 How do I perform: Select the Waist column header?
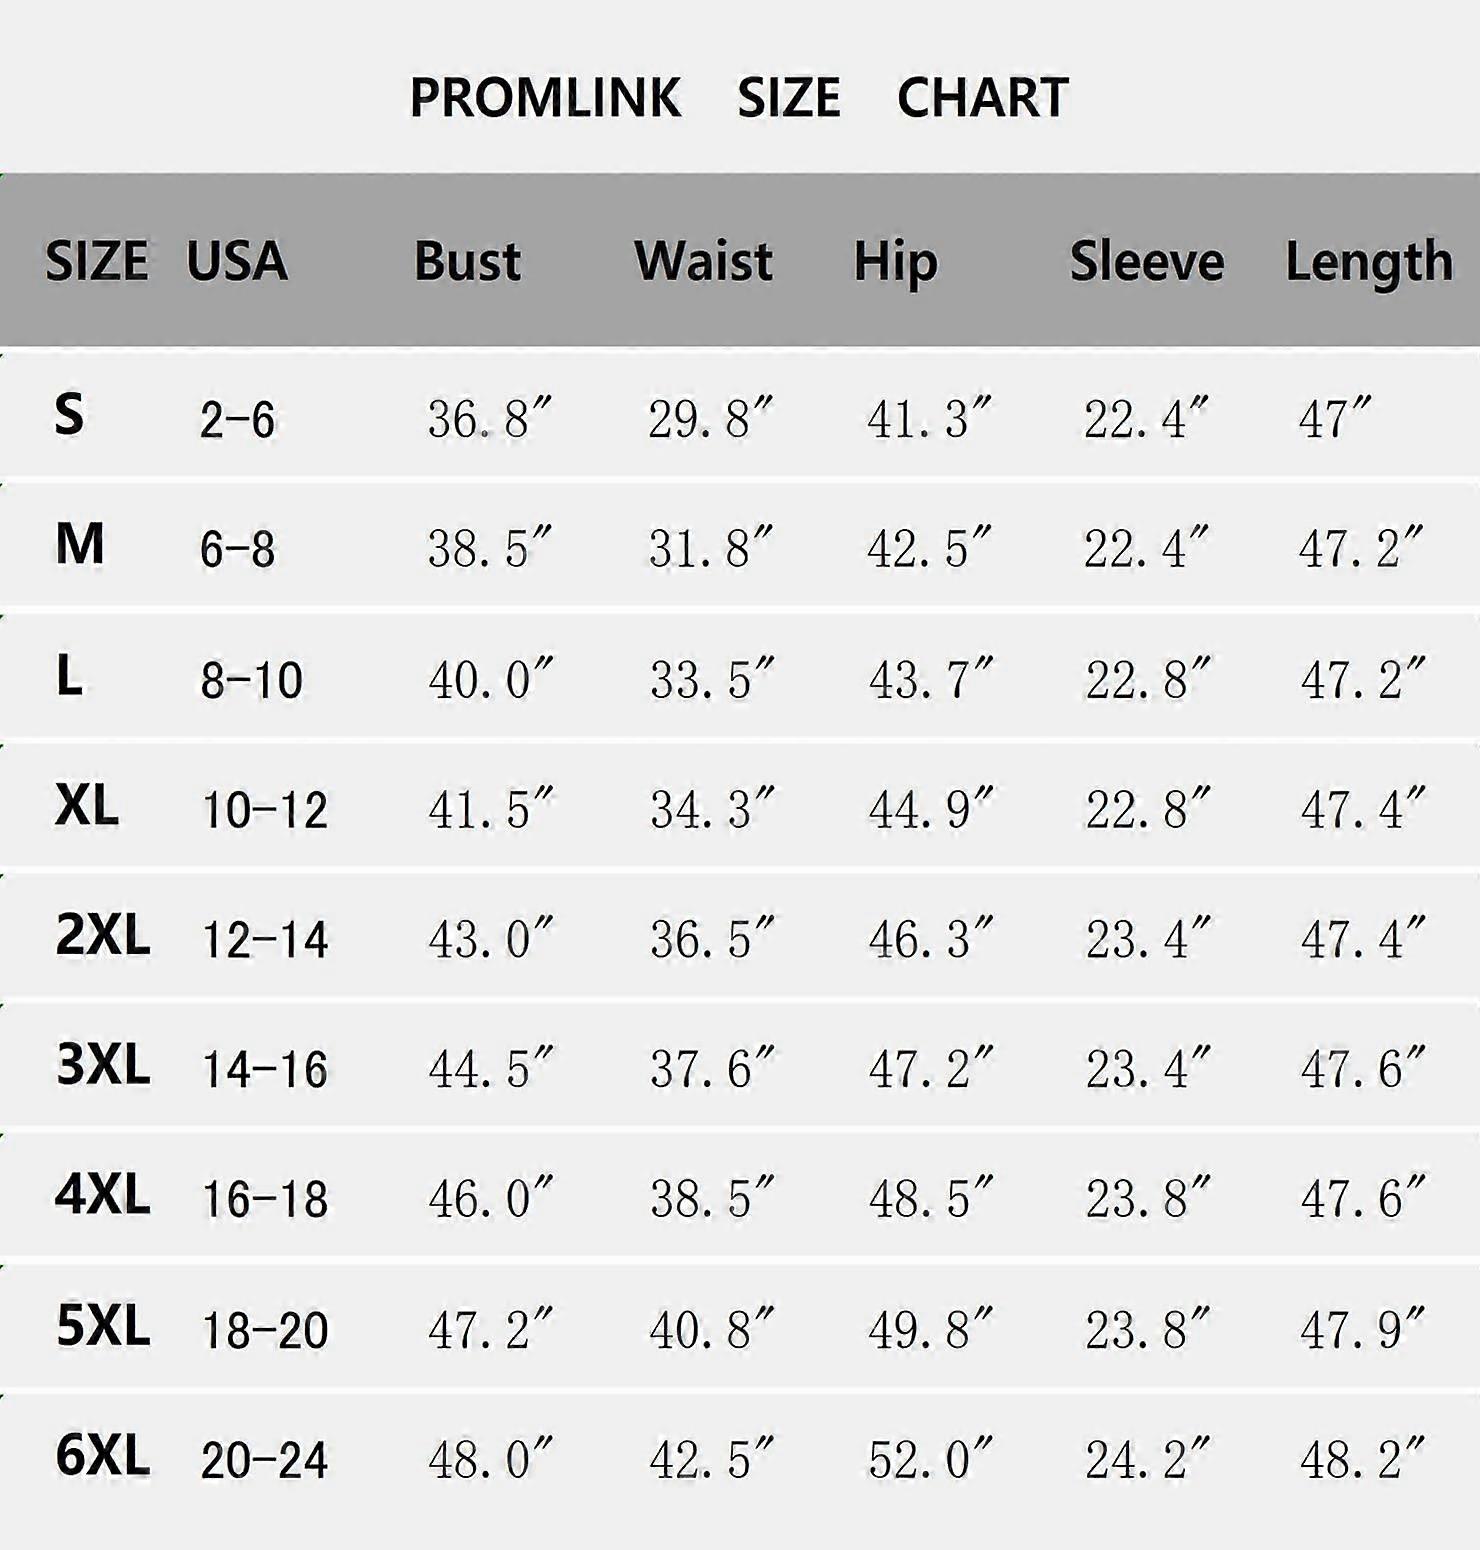(x=704, y=261)
